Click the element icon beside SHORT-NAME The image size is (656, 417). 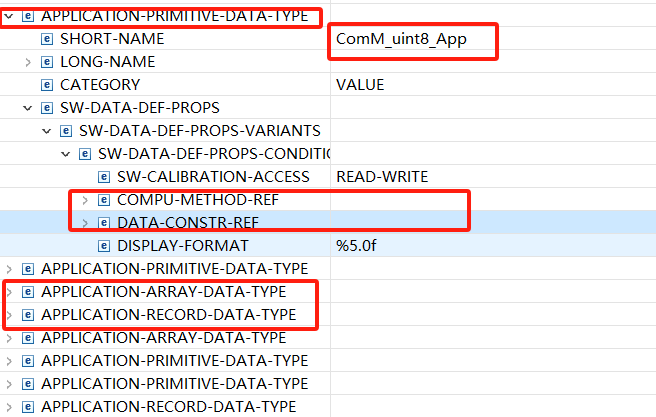coord(47,39)
